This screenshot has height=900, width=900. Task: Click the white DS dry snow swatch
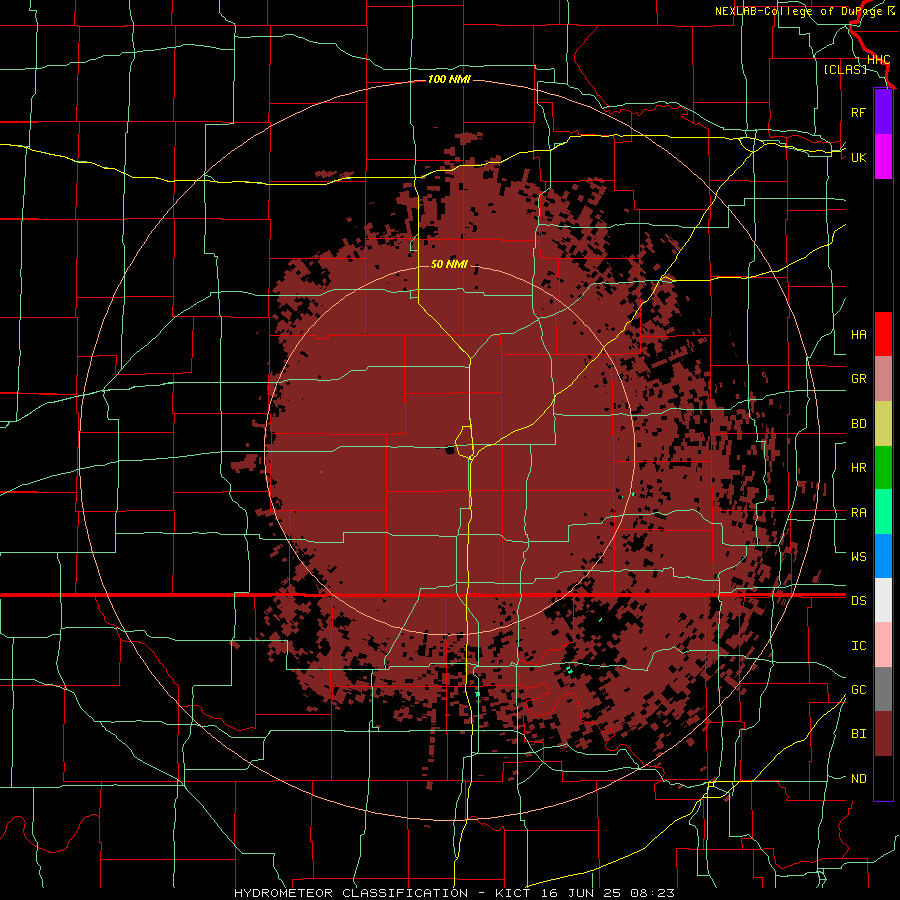[883, 600]
